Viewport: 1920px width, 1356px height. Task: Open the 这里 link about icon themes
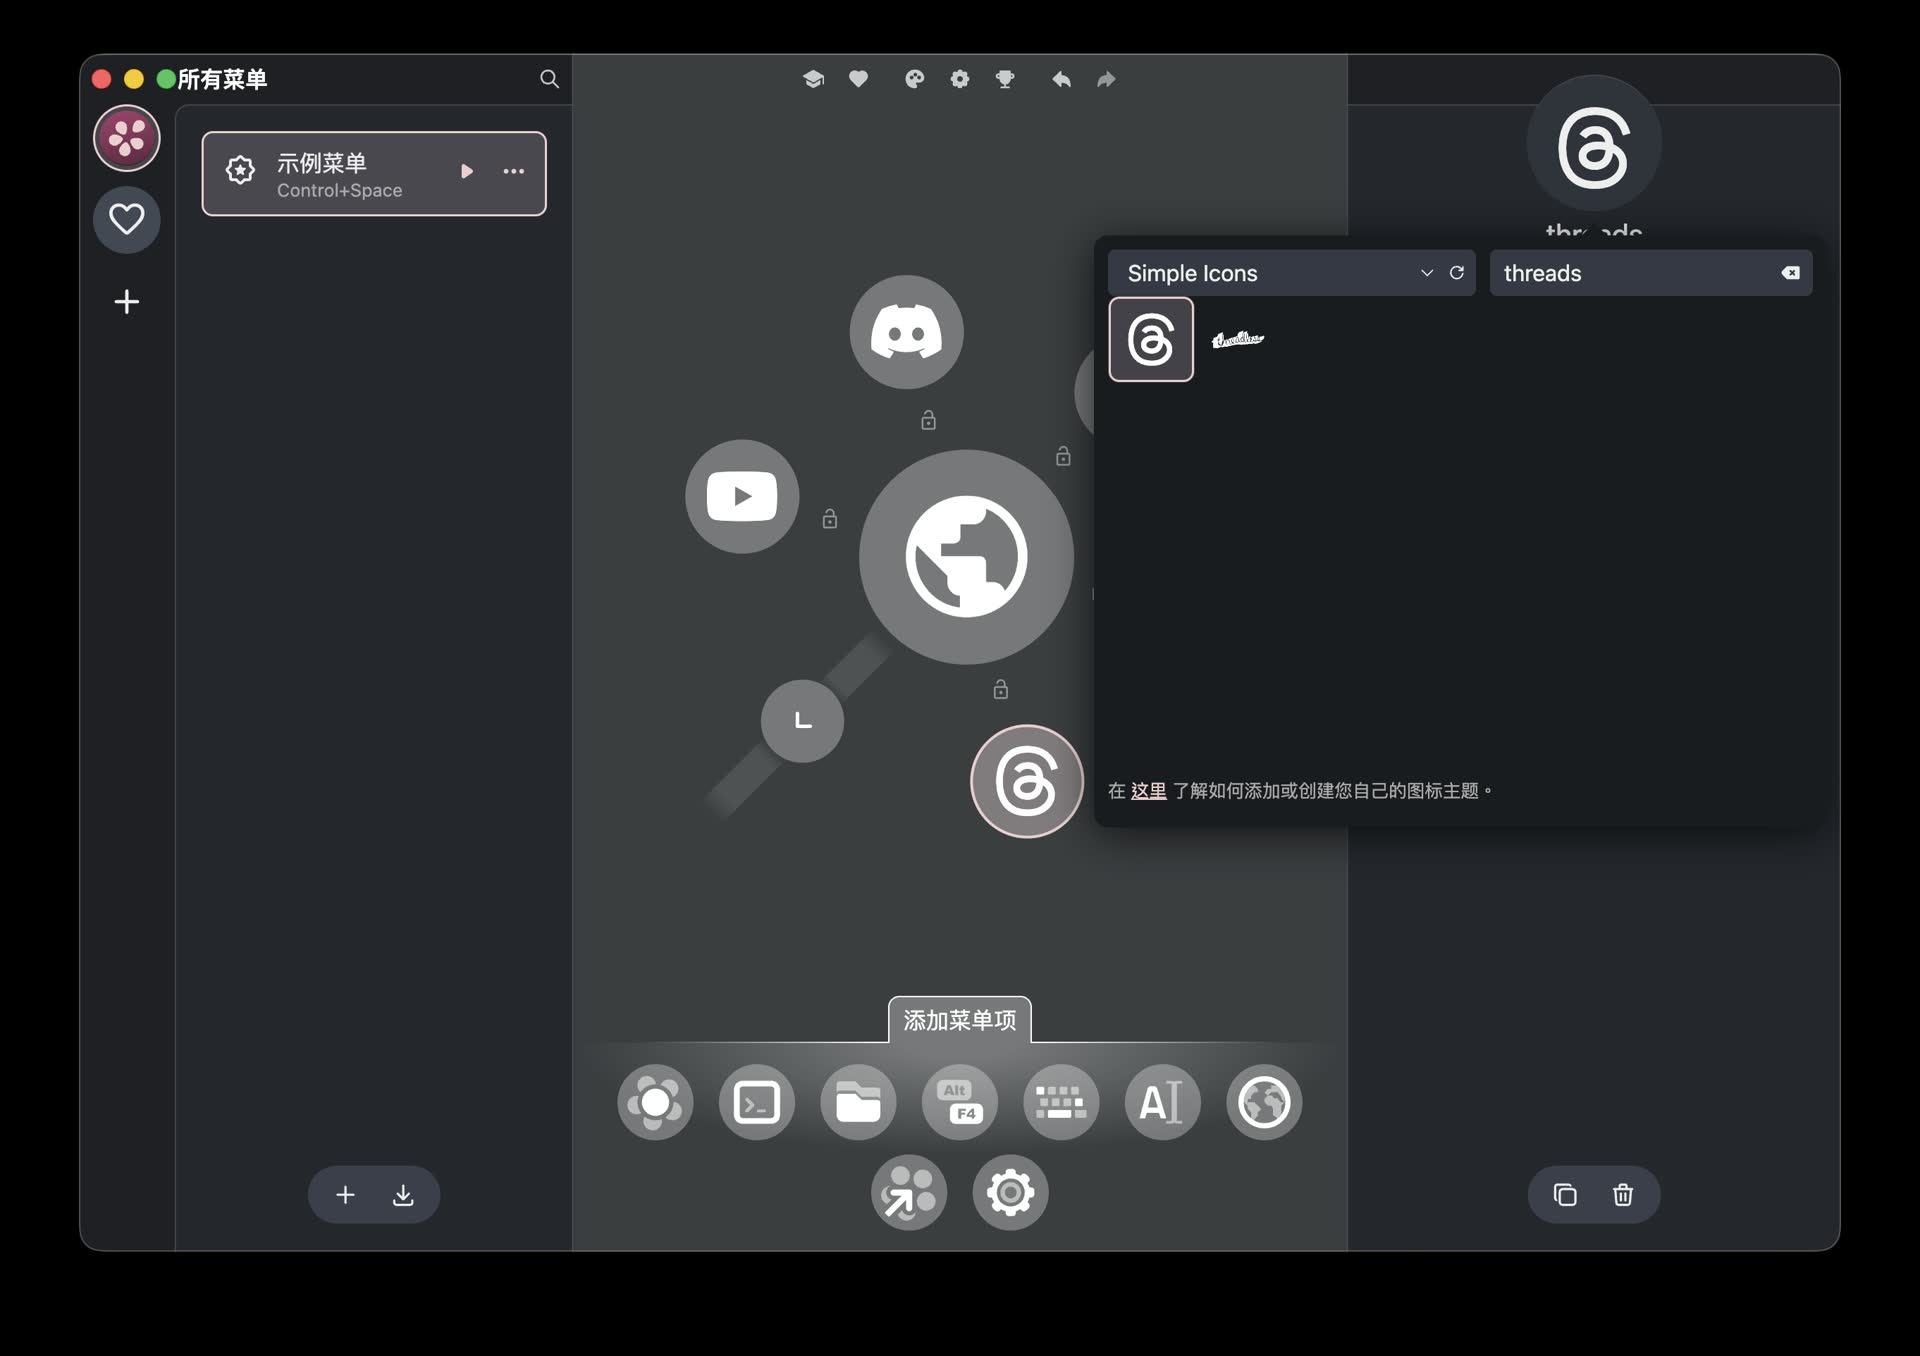[1148, 791]
